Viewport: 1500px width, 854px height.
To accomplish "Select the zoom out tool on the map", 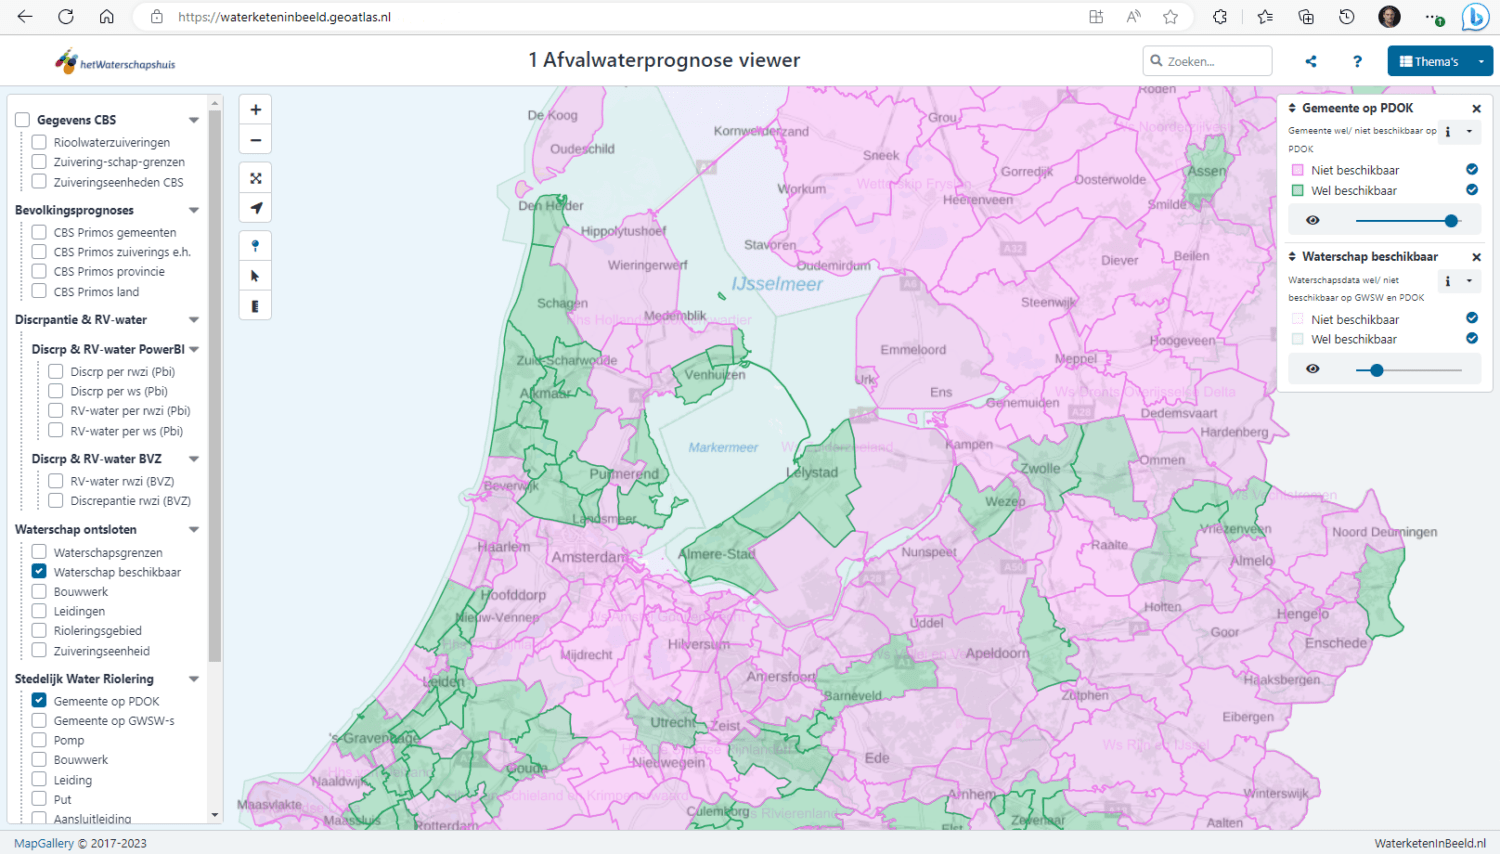I will pyautogui.click(x=255, y=139).
